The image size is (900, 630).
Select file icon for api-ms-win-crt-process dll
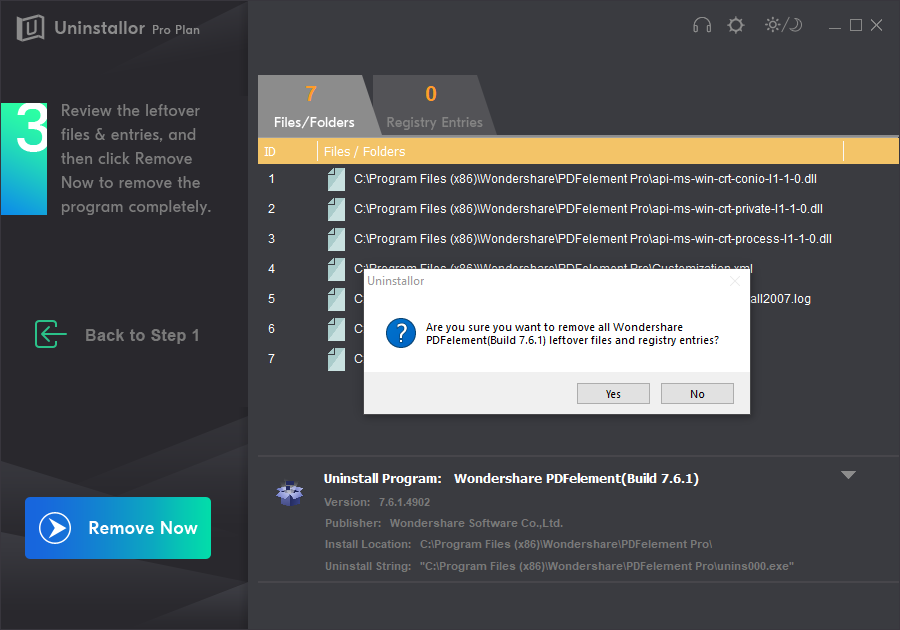[336, 239]
